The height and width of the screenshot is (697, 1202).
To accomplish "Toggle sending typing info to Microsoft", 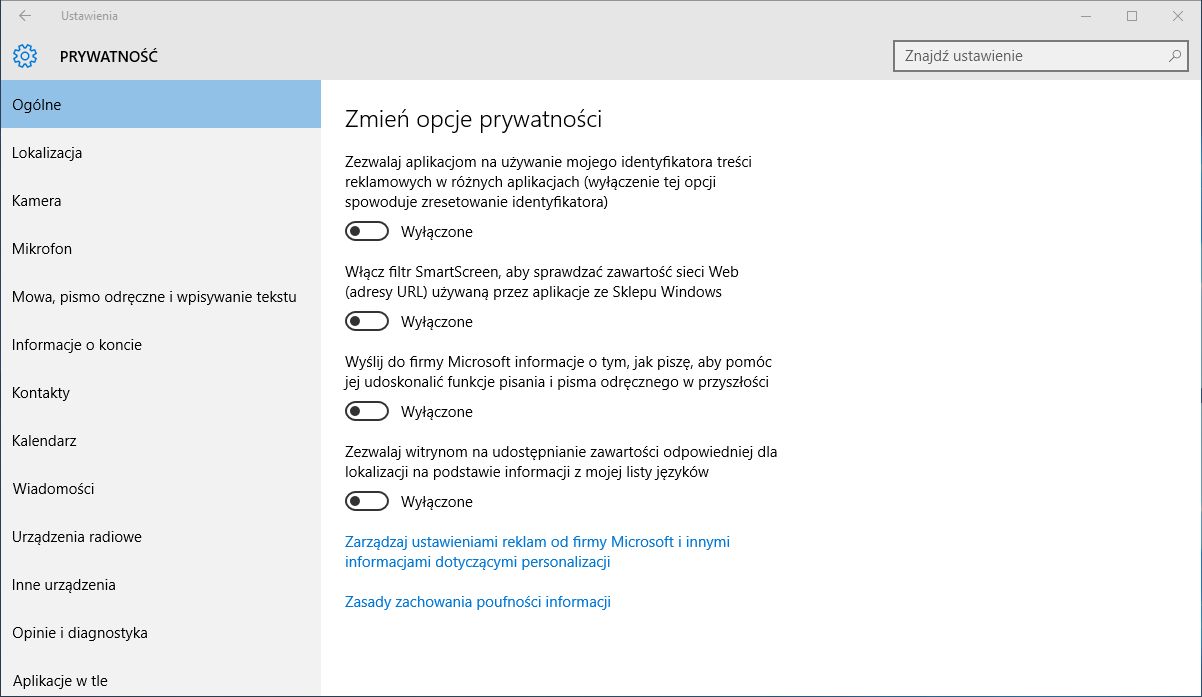I will coord(366,412).
